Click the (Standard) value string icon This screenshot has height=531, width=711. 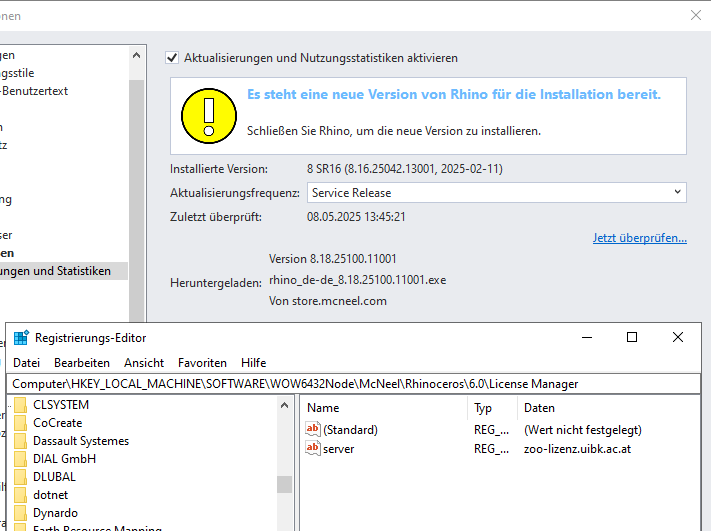(313, 429)
